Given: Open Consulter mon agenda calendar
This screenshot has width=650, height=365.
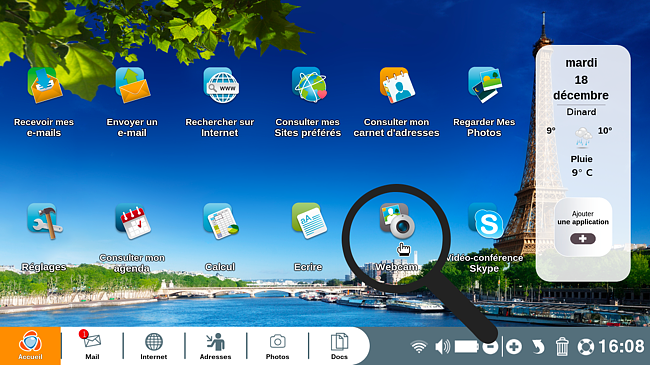Looking at the screenshot, I should (x=133, y=221).
